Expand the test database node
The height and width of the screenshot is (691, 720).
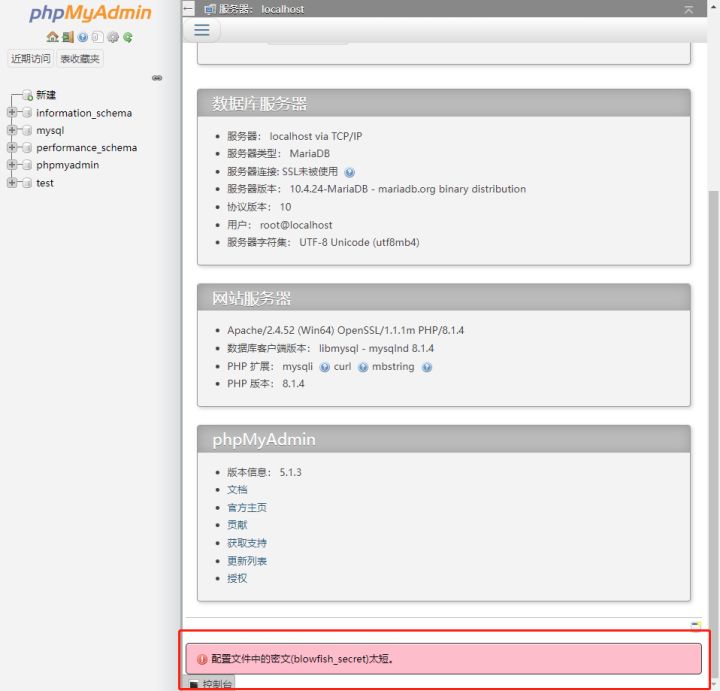tap(12, 183)
